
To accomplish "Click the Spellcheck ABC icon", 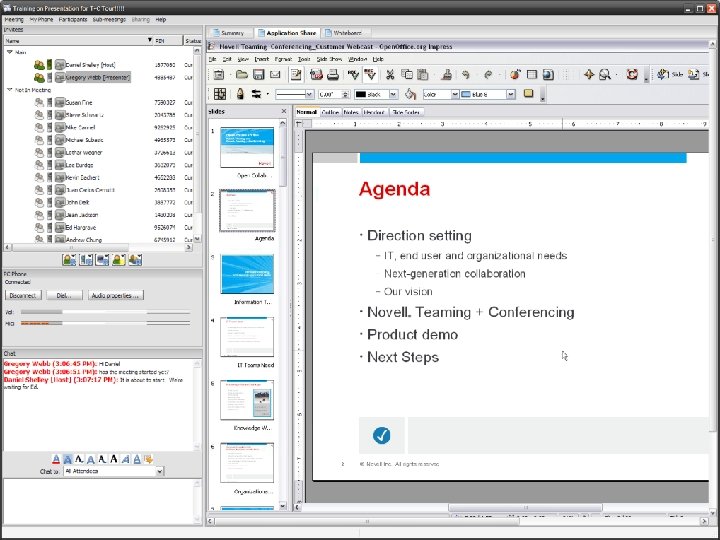I will tap(353, 74).
